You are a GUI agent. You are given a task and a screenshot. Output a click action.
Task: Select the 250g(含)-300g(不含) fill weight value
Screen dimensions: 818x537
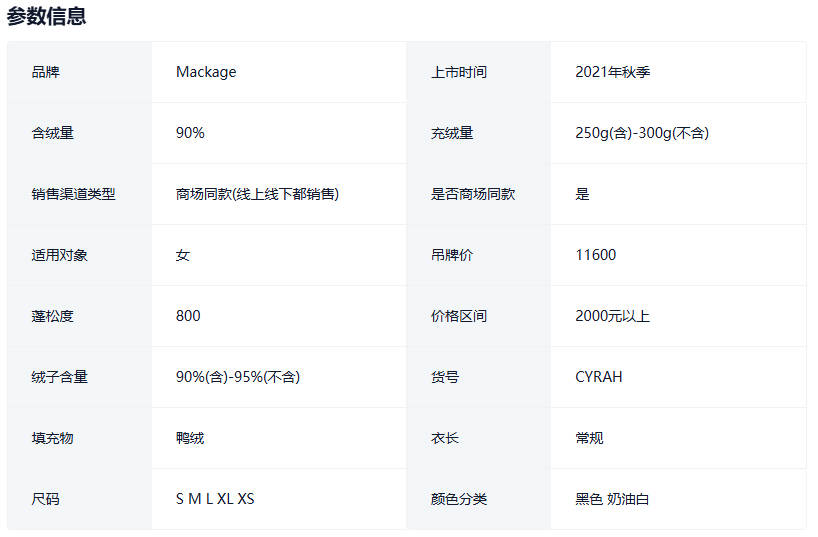coord(641,133)
